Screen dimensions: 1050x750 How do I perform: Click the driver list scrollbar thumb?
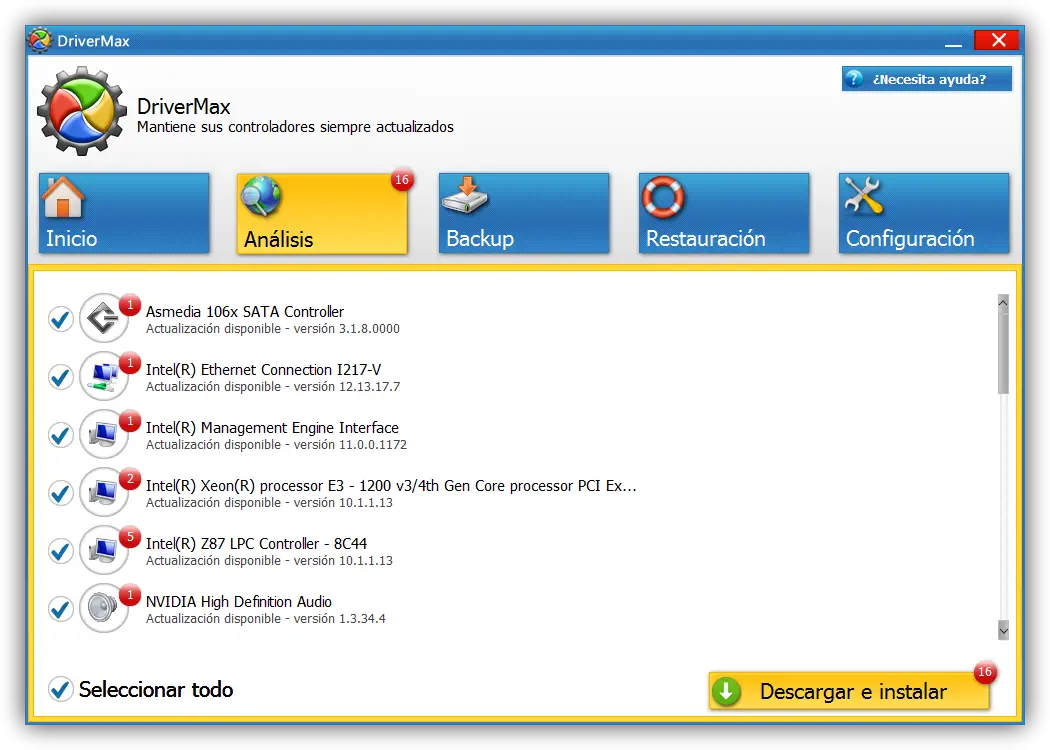click(x=1003, y=352)
